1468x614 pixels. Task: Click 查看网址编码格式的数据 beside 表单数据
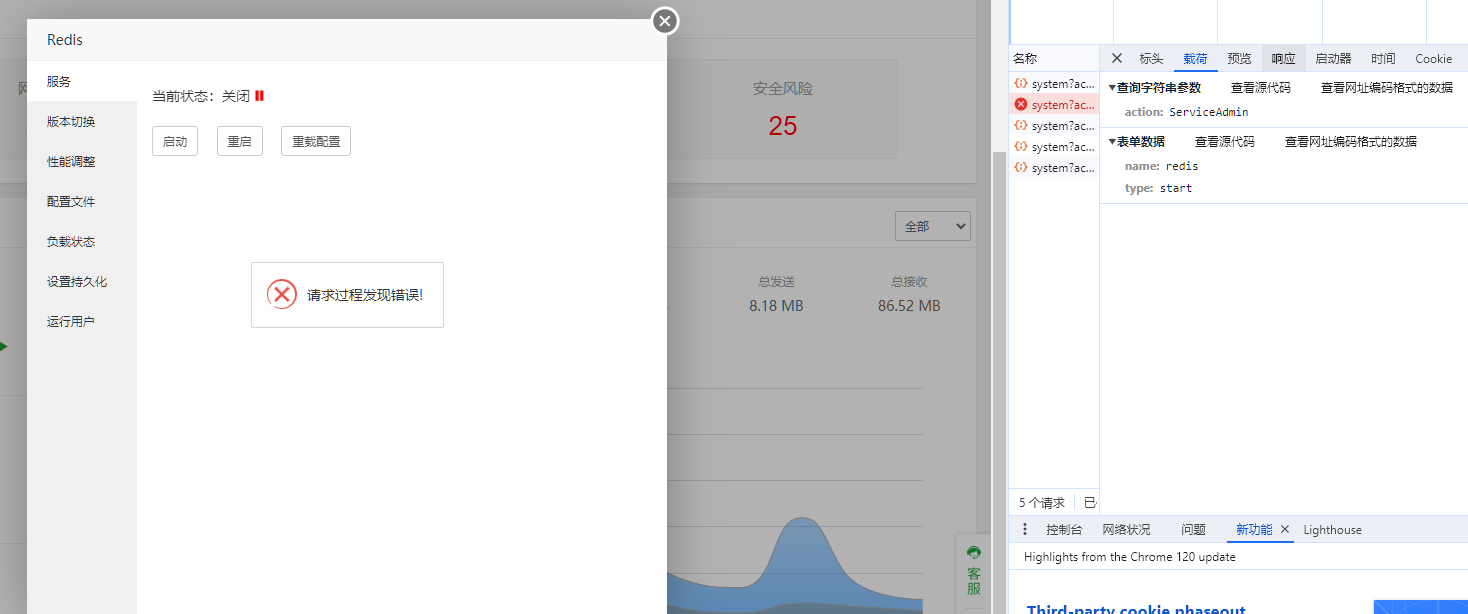pos(1350,142)
